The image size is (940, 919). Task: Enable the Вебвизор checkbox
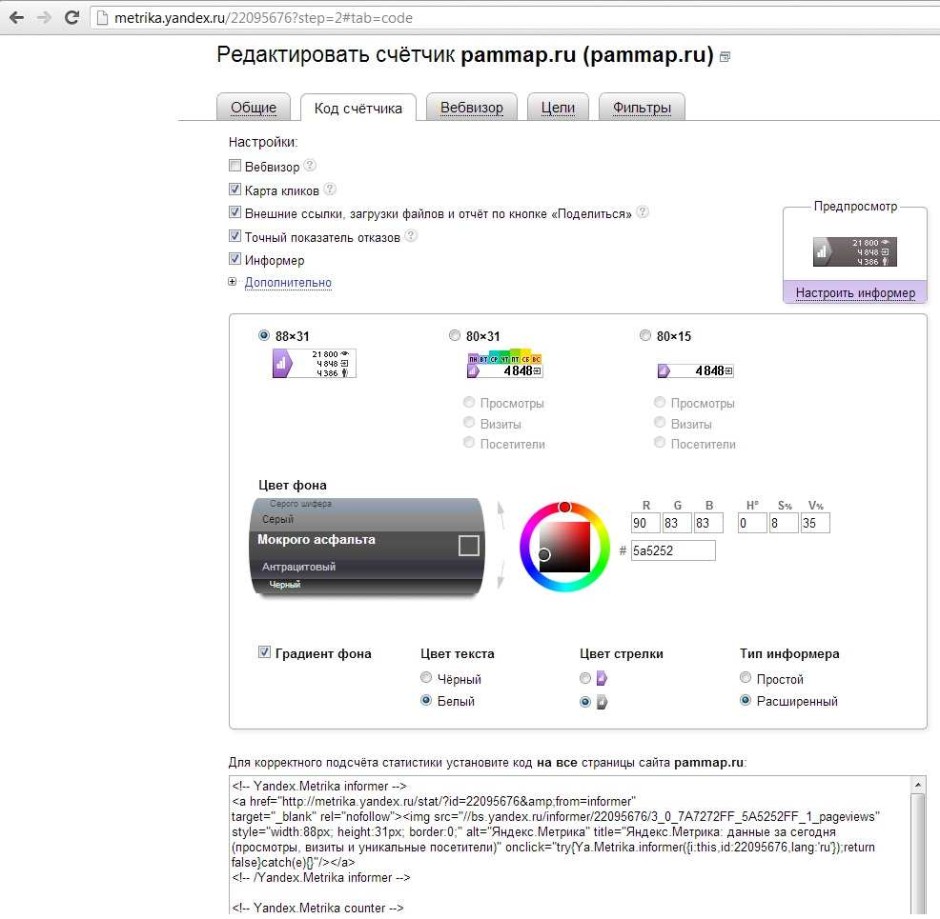[235, 165]
